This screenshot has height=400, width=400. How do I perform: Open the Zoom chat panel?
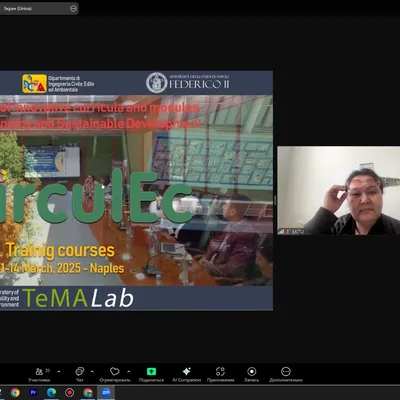coord(80,374)
